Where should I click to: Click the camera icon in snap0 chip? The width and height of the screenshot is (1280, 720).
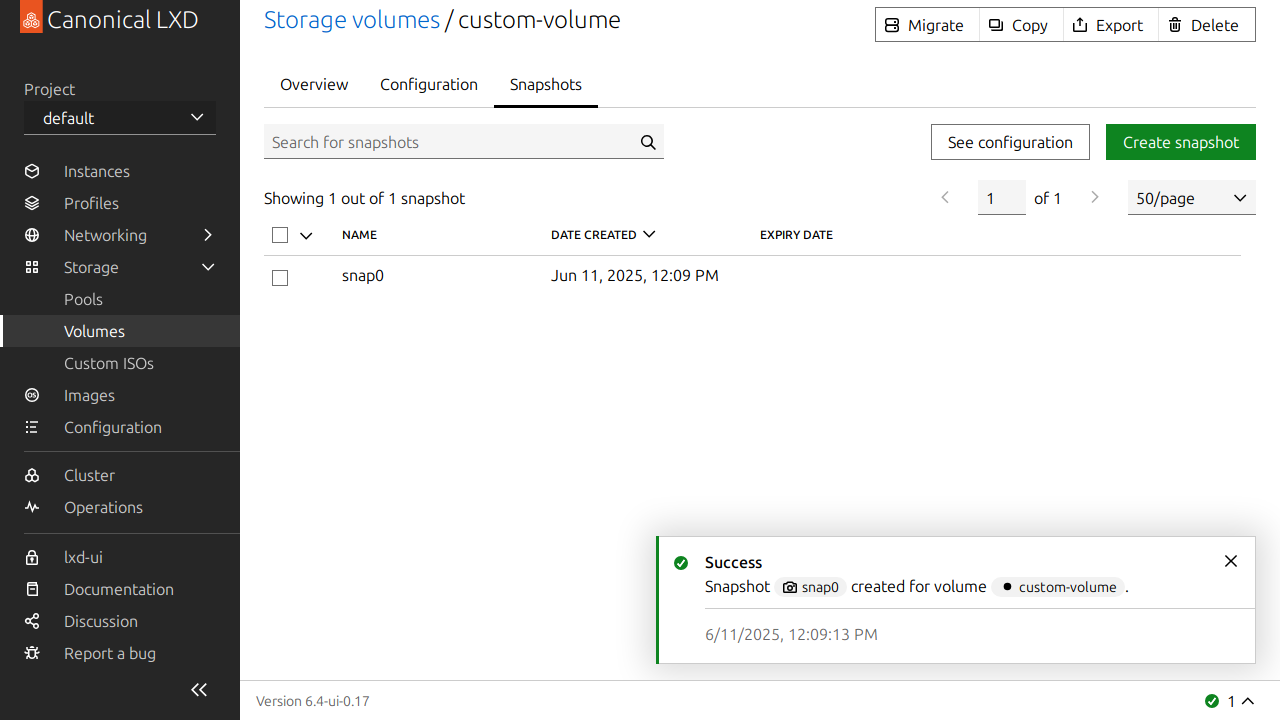790,587
